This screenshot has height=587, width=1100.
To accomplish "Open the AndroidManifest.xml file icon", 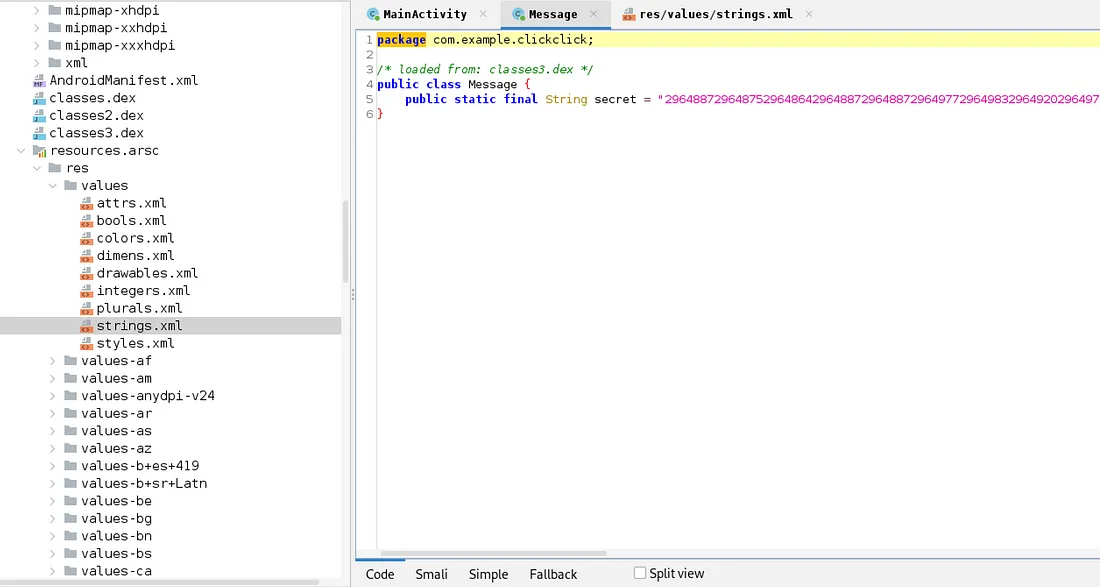I will tap(39, 81).
